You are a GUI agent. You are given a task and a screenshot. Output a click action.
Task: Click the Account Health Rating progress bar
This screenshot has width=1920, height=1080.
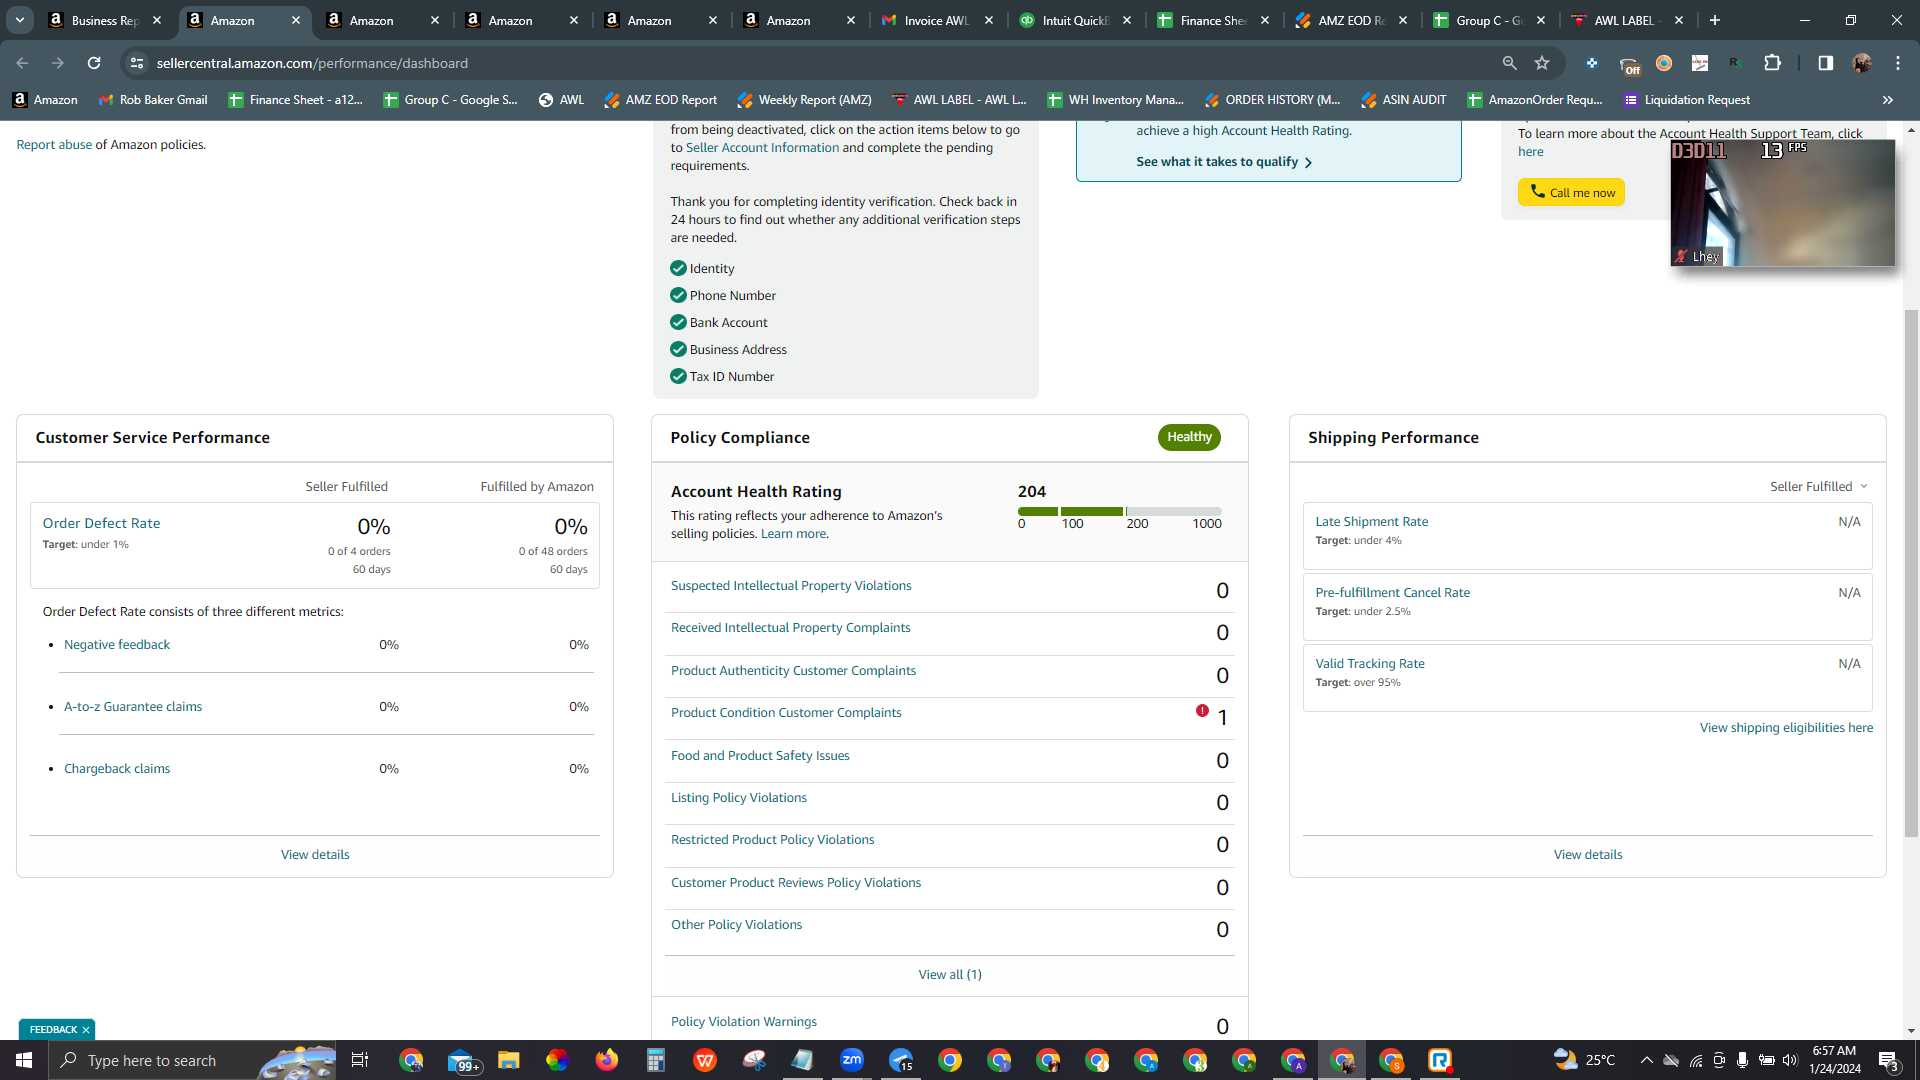(x=1119, y=511)
